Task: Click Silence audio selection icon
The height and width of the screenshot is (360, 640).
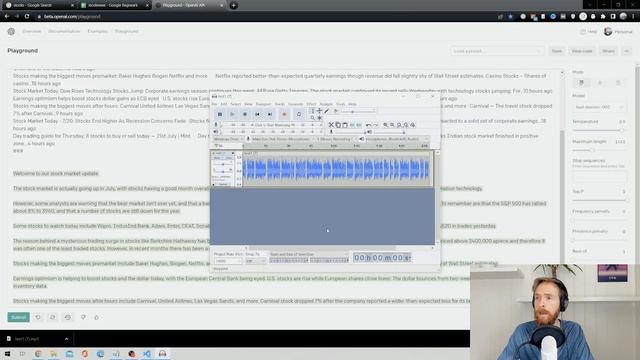Action: point(359,125)
